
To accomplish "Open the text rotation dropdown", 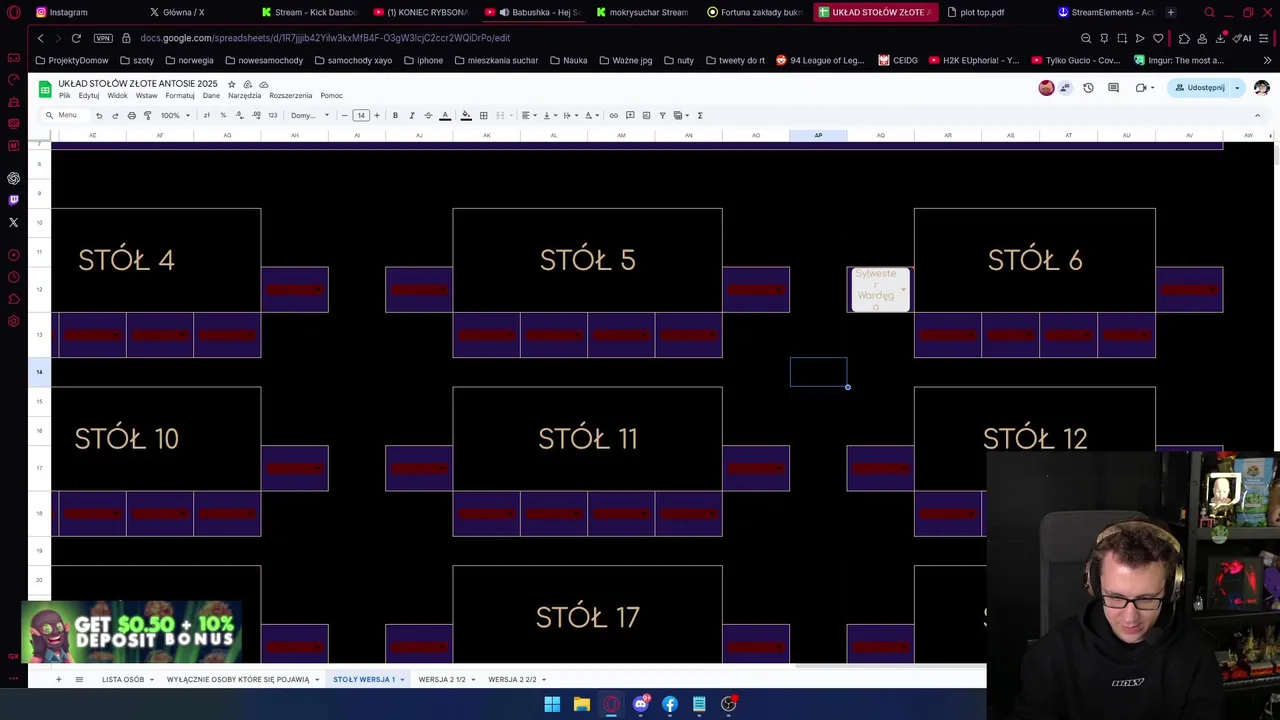I will tap(592, 115).
